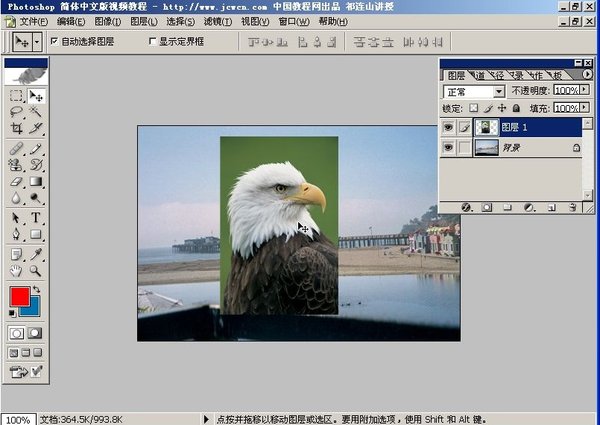Select the 背景 layer thumbnail
Screen dimensions: 600x425
click(x=487, y=148)
